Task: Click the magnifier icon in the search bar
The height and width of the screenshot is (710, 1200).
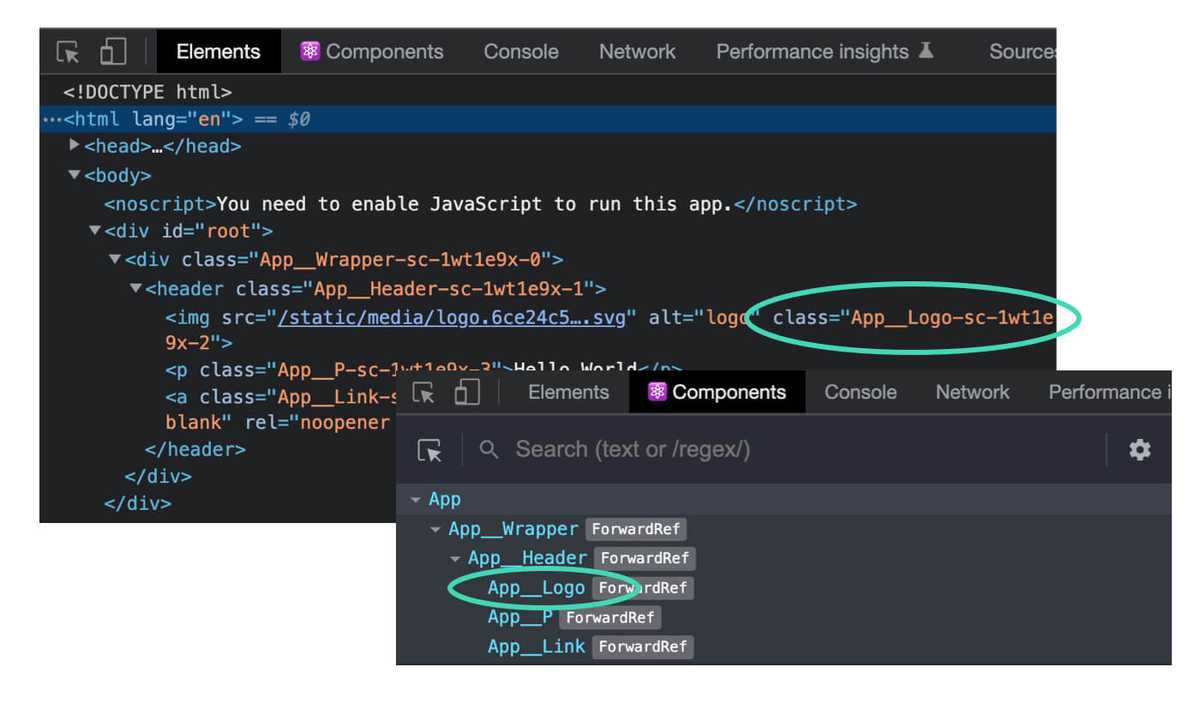Action: [489, 450]
